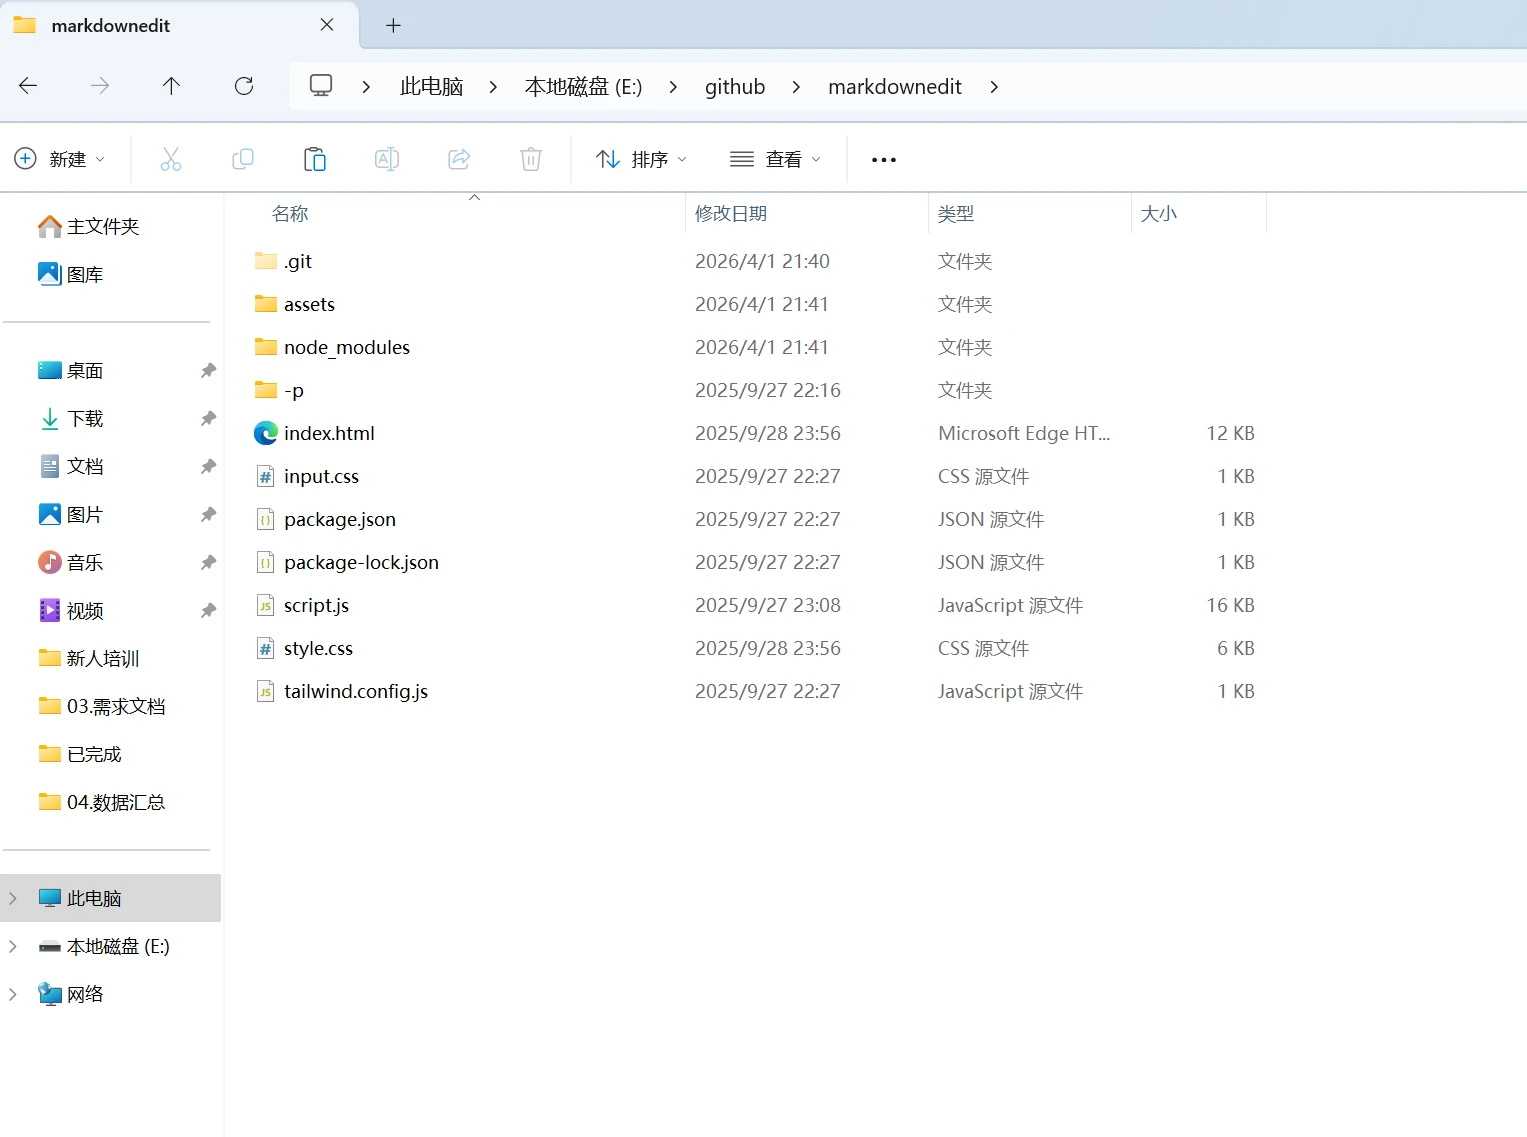Click the Delete trash can icon
The height and width of the screenshot is (1137, 1527).
point(531,159)
